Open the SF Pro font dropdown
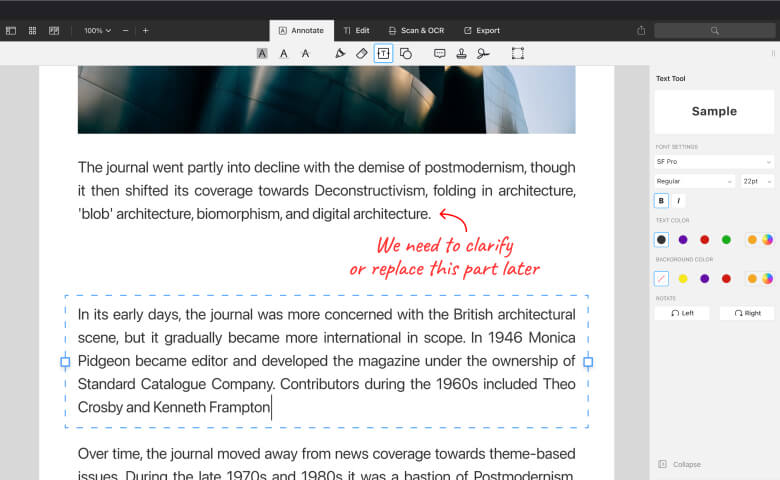Viewport: 780px width, 480px height. click(714, 162)
